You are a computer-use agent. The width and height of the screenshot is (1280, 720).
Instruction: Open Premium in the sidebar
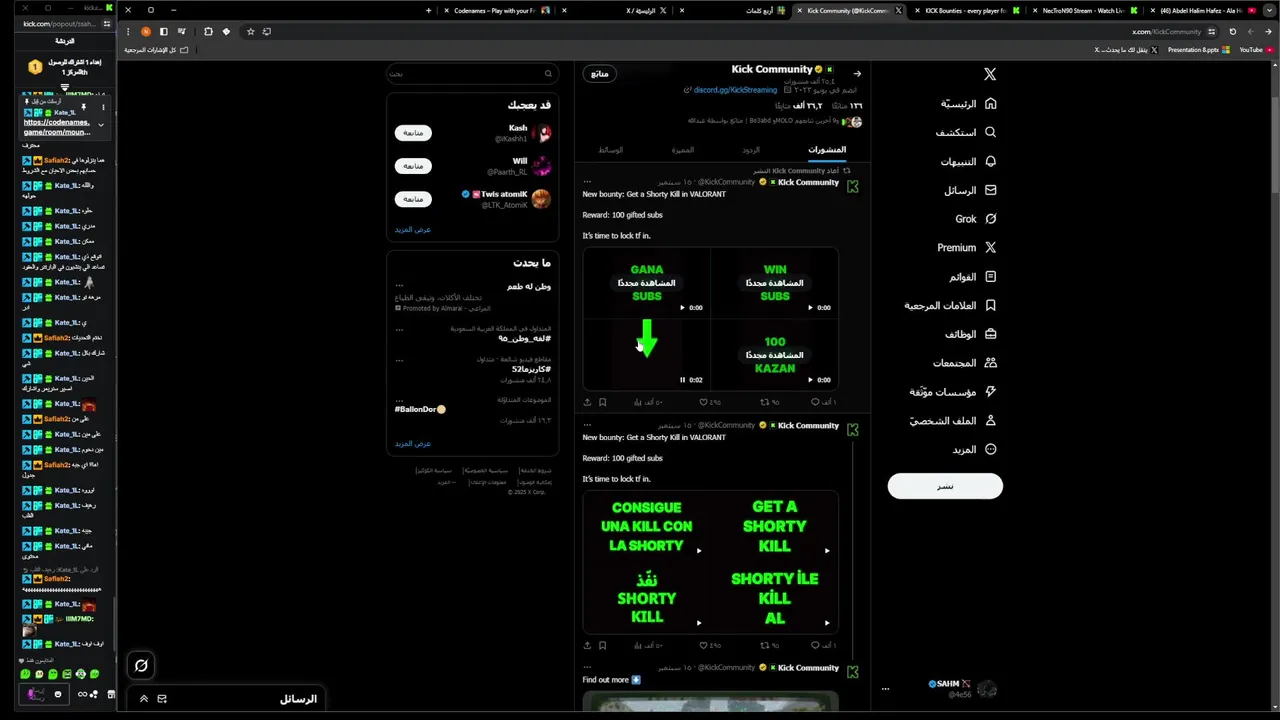pyautogui.click(x=967, y=247)
